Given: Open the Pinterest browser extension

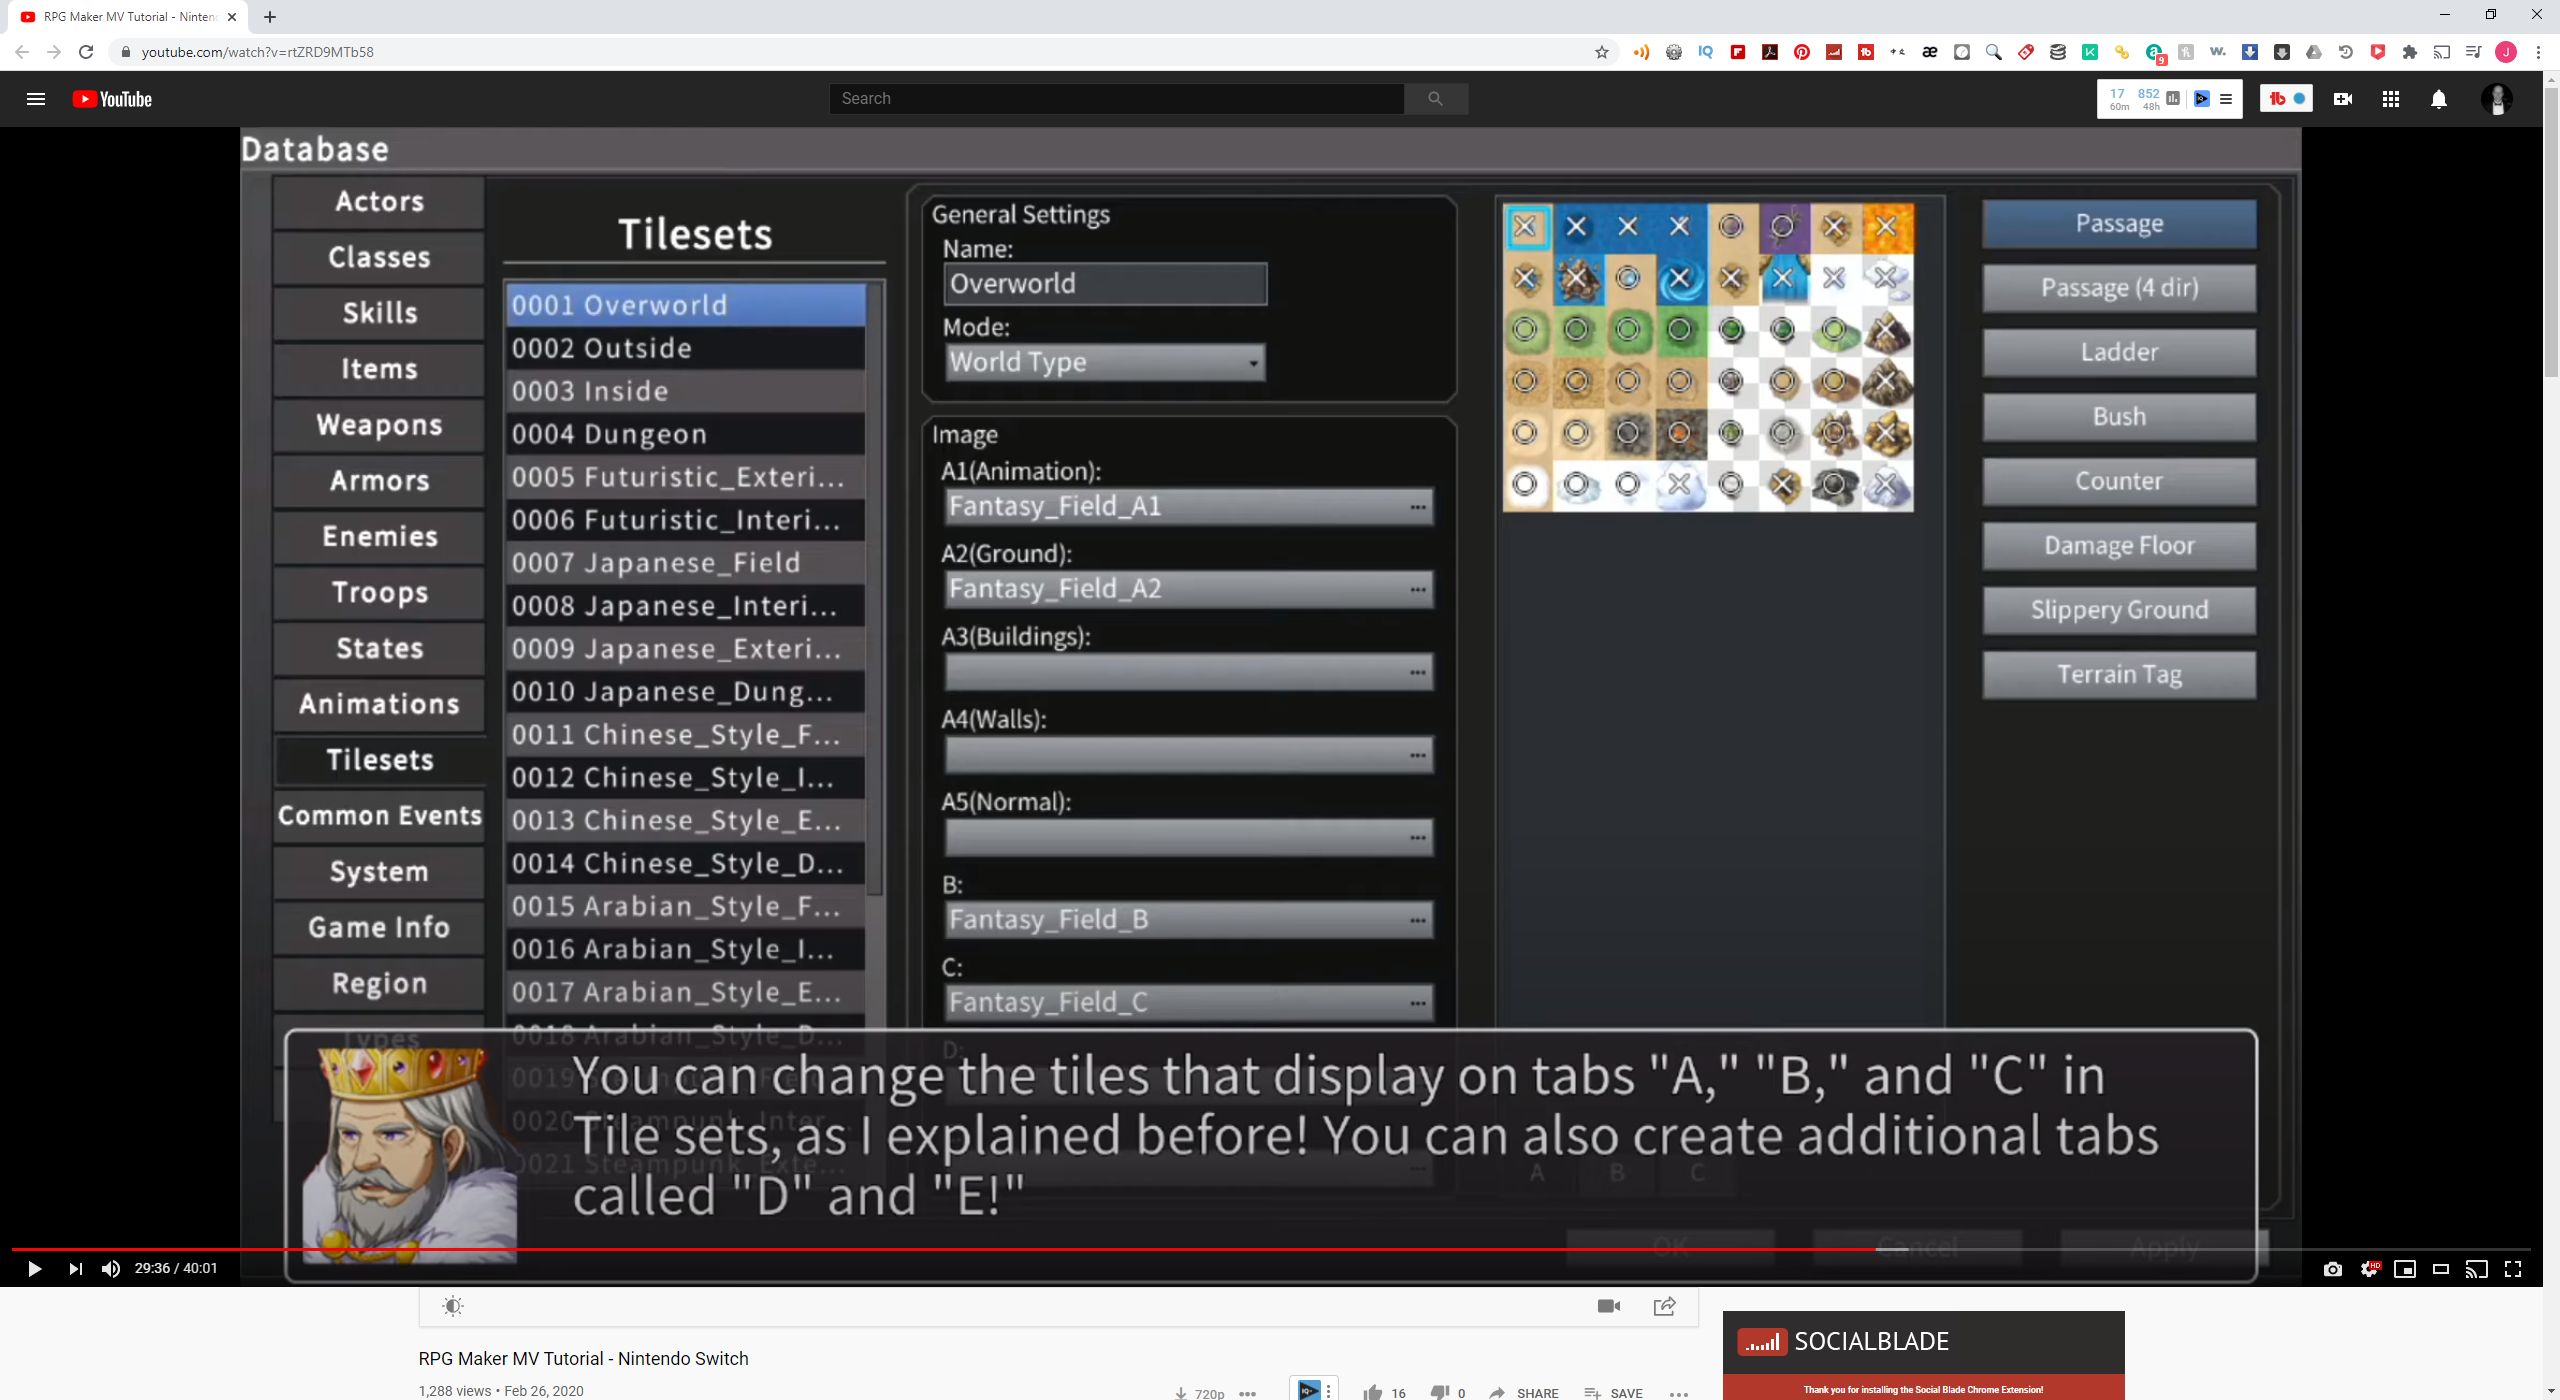Looking at the screenshot, I should pos(1802,52).
